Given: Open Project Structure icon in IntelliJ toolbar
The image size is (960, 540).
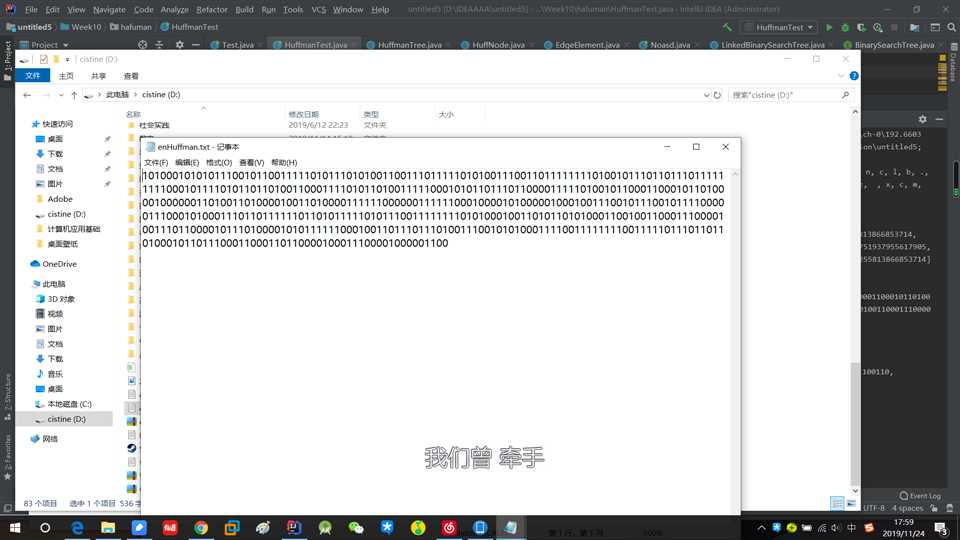Looking at the screenshot, I should pyautogui.click(x=914, y=28).
